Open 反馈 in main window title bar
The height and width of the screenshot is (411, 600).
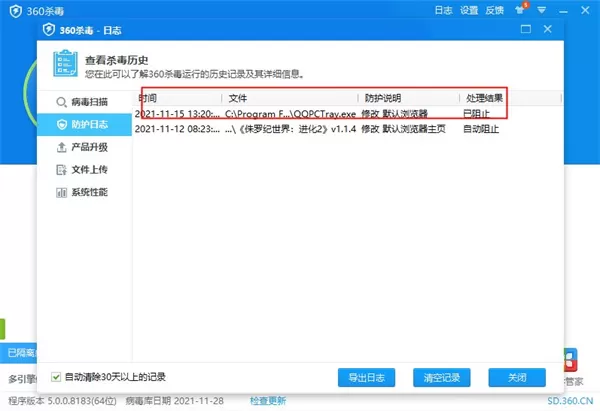click(494, 10)
